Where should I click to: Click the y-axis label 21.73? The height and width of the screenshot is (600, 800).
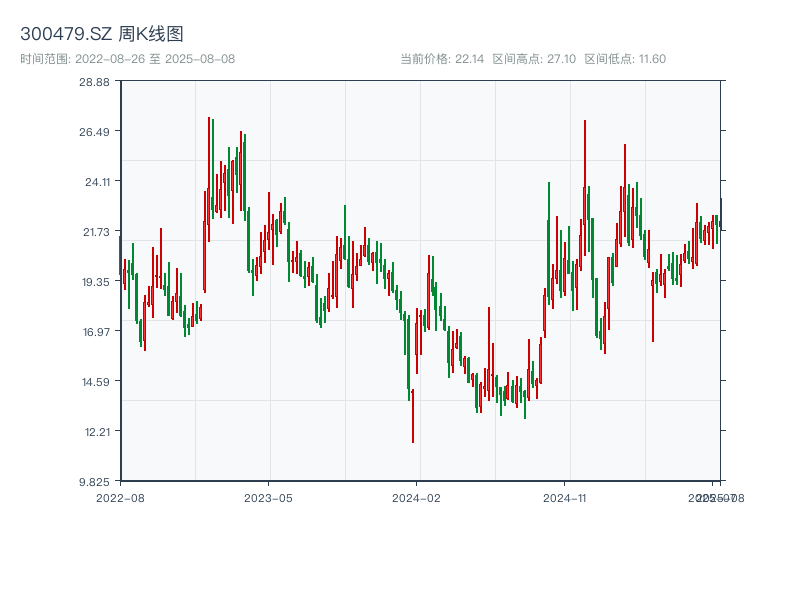(x=96, y=232)
